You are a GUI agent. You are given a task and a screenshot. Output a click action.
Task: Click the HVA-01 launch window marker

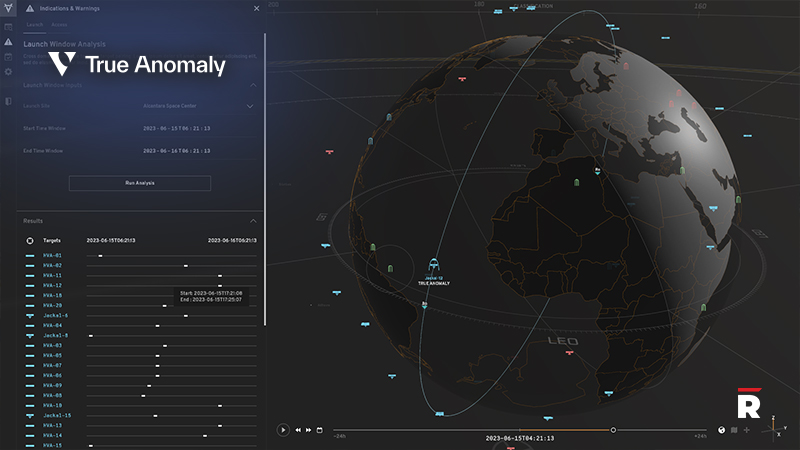(101, 256)
